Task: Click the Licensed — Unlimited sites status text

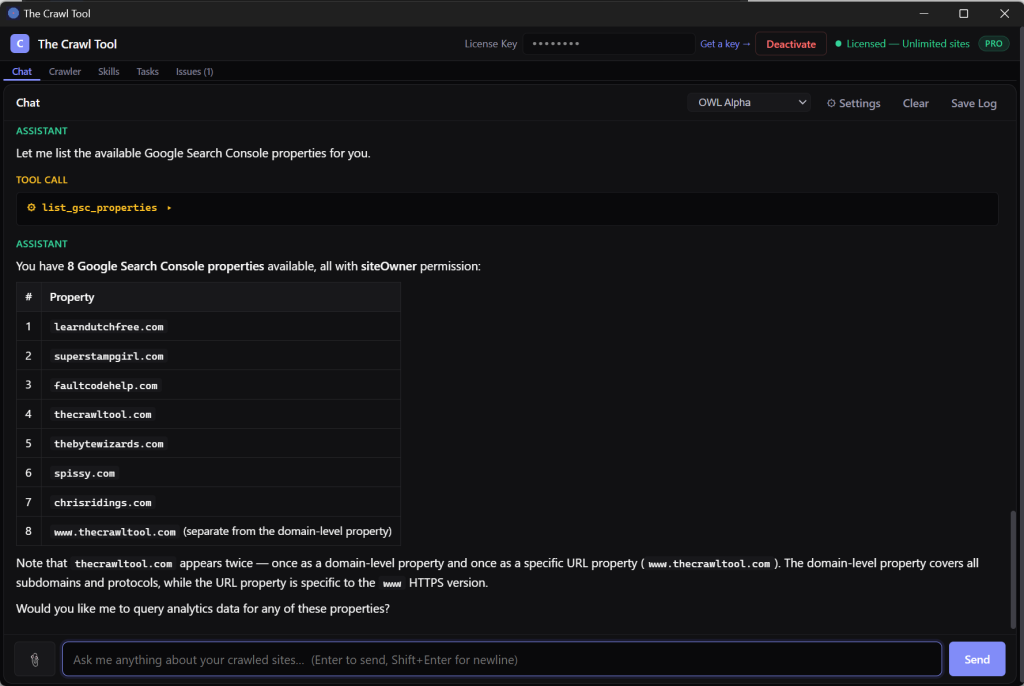Action: [x=908, y=44]
